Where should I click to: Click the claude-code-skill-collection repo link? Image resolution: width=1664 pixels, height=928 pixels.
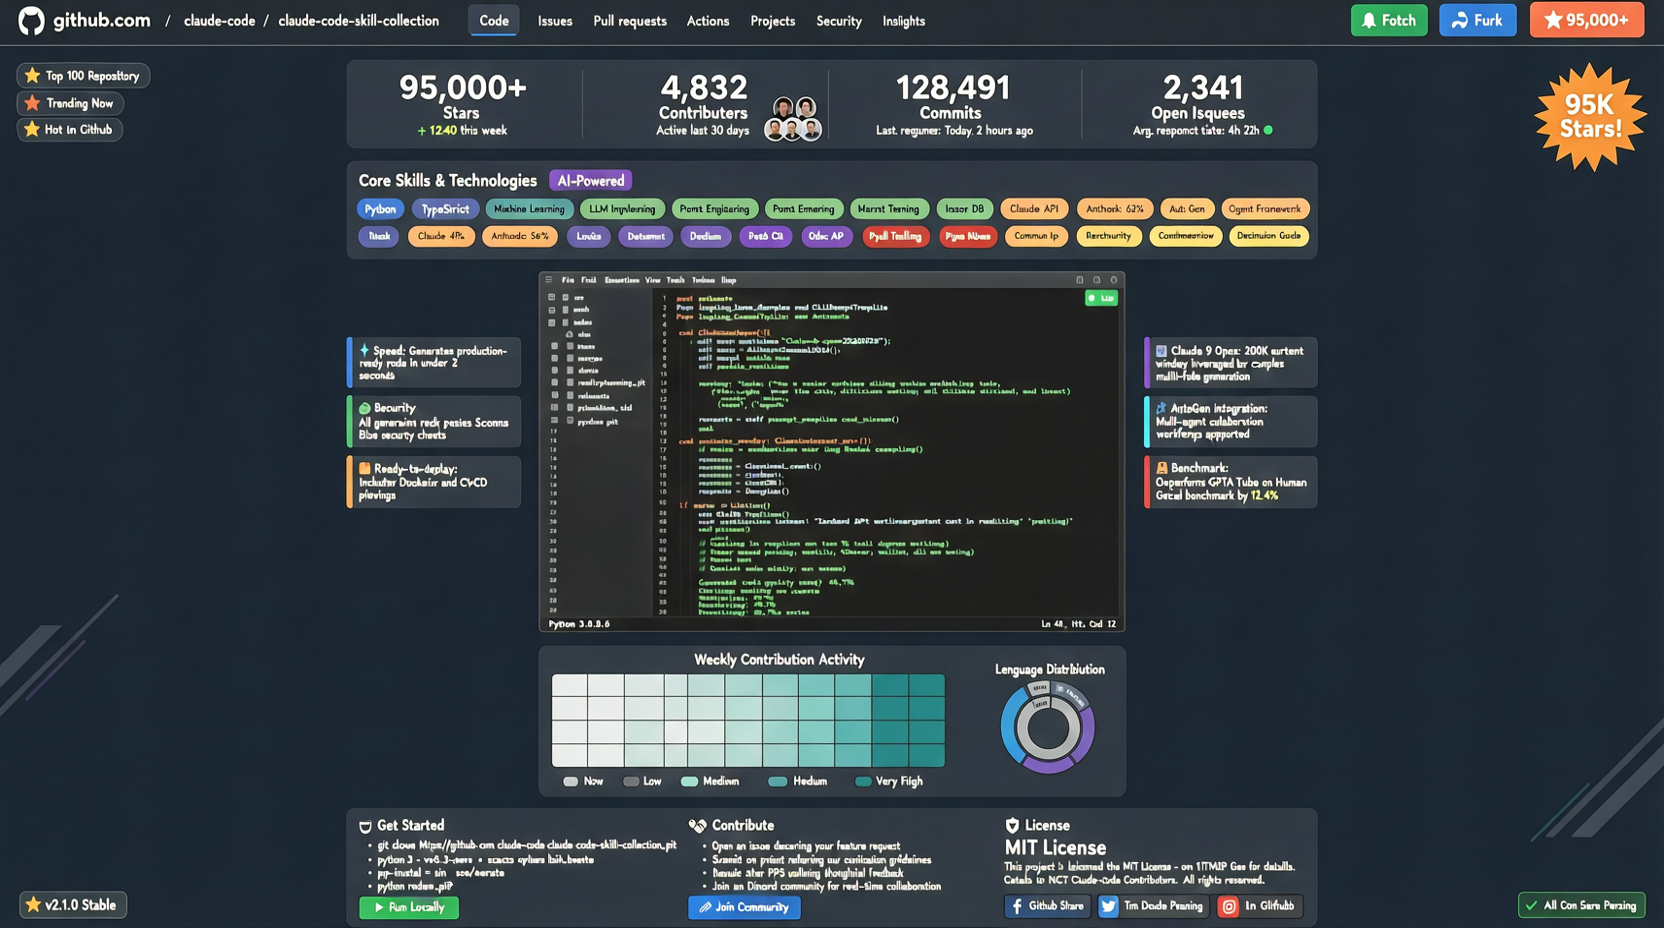[358, 21]
